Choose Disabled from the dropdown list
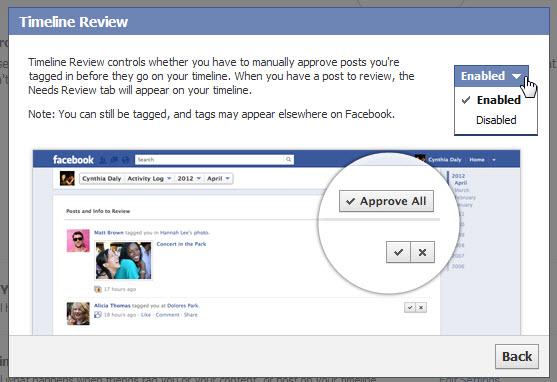The width and height of the screenshot is (557, 382). point(496,120)
